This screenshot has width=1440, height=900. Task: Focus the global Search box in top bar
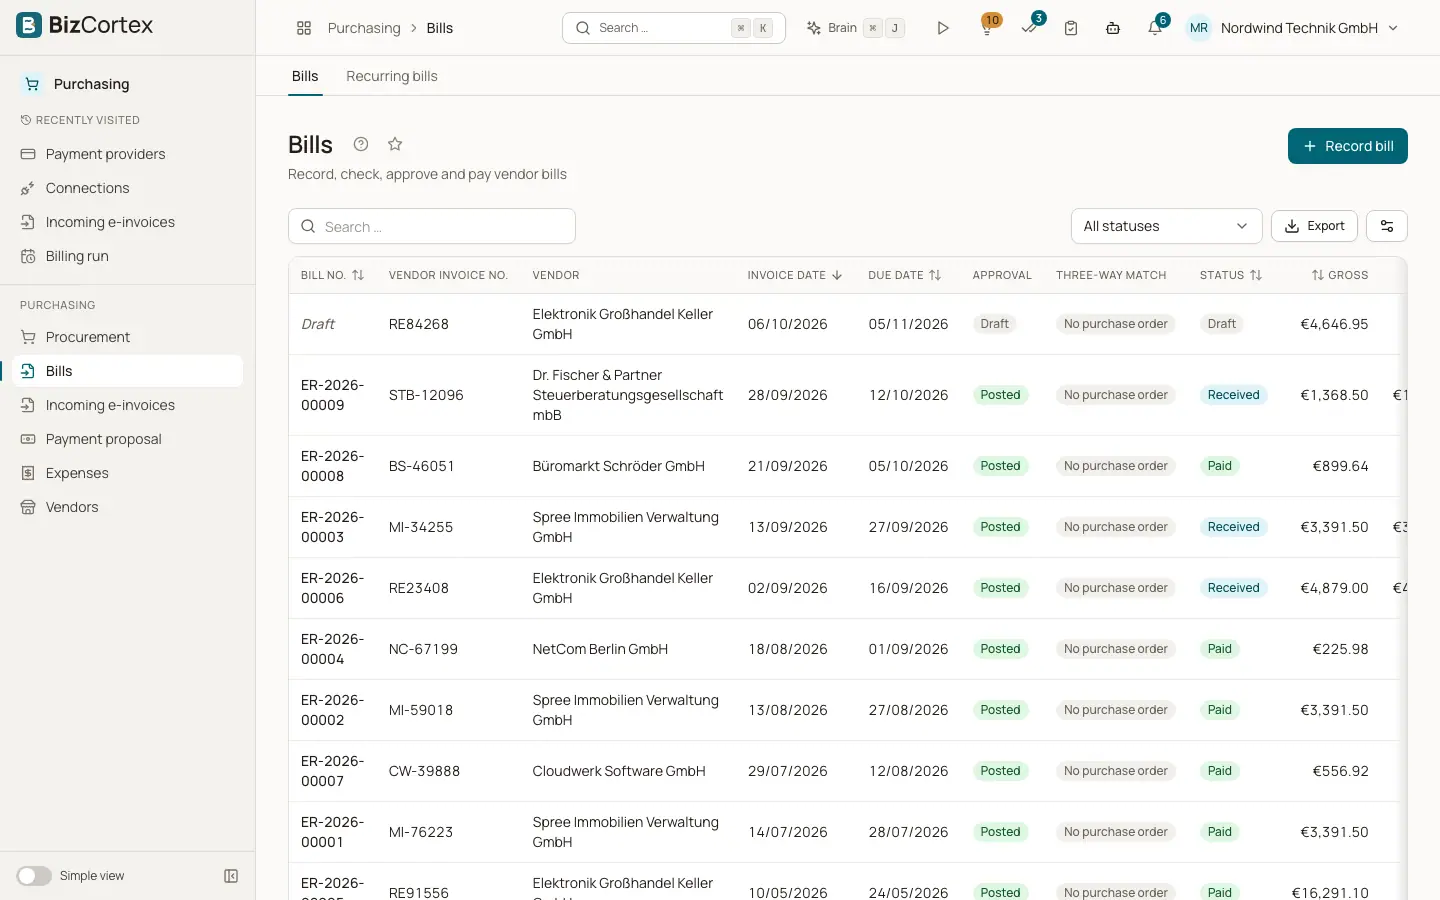(x=674, y=28)
